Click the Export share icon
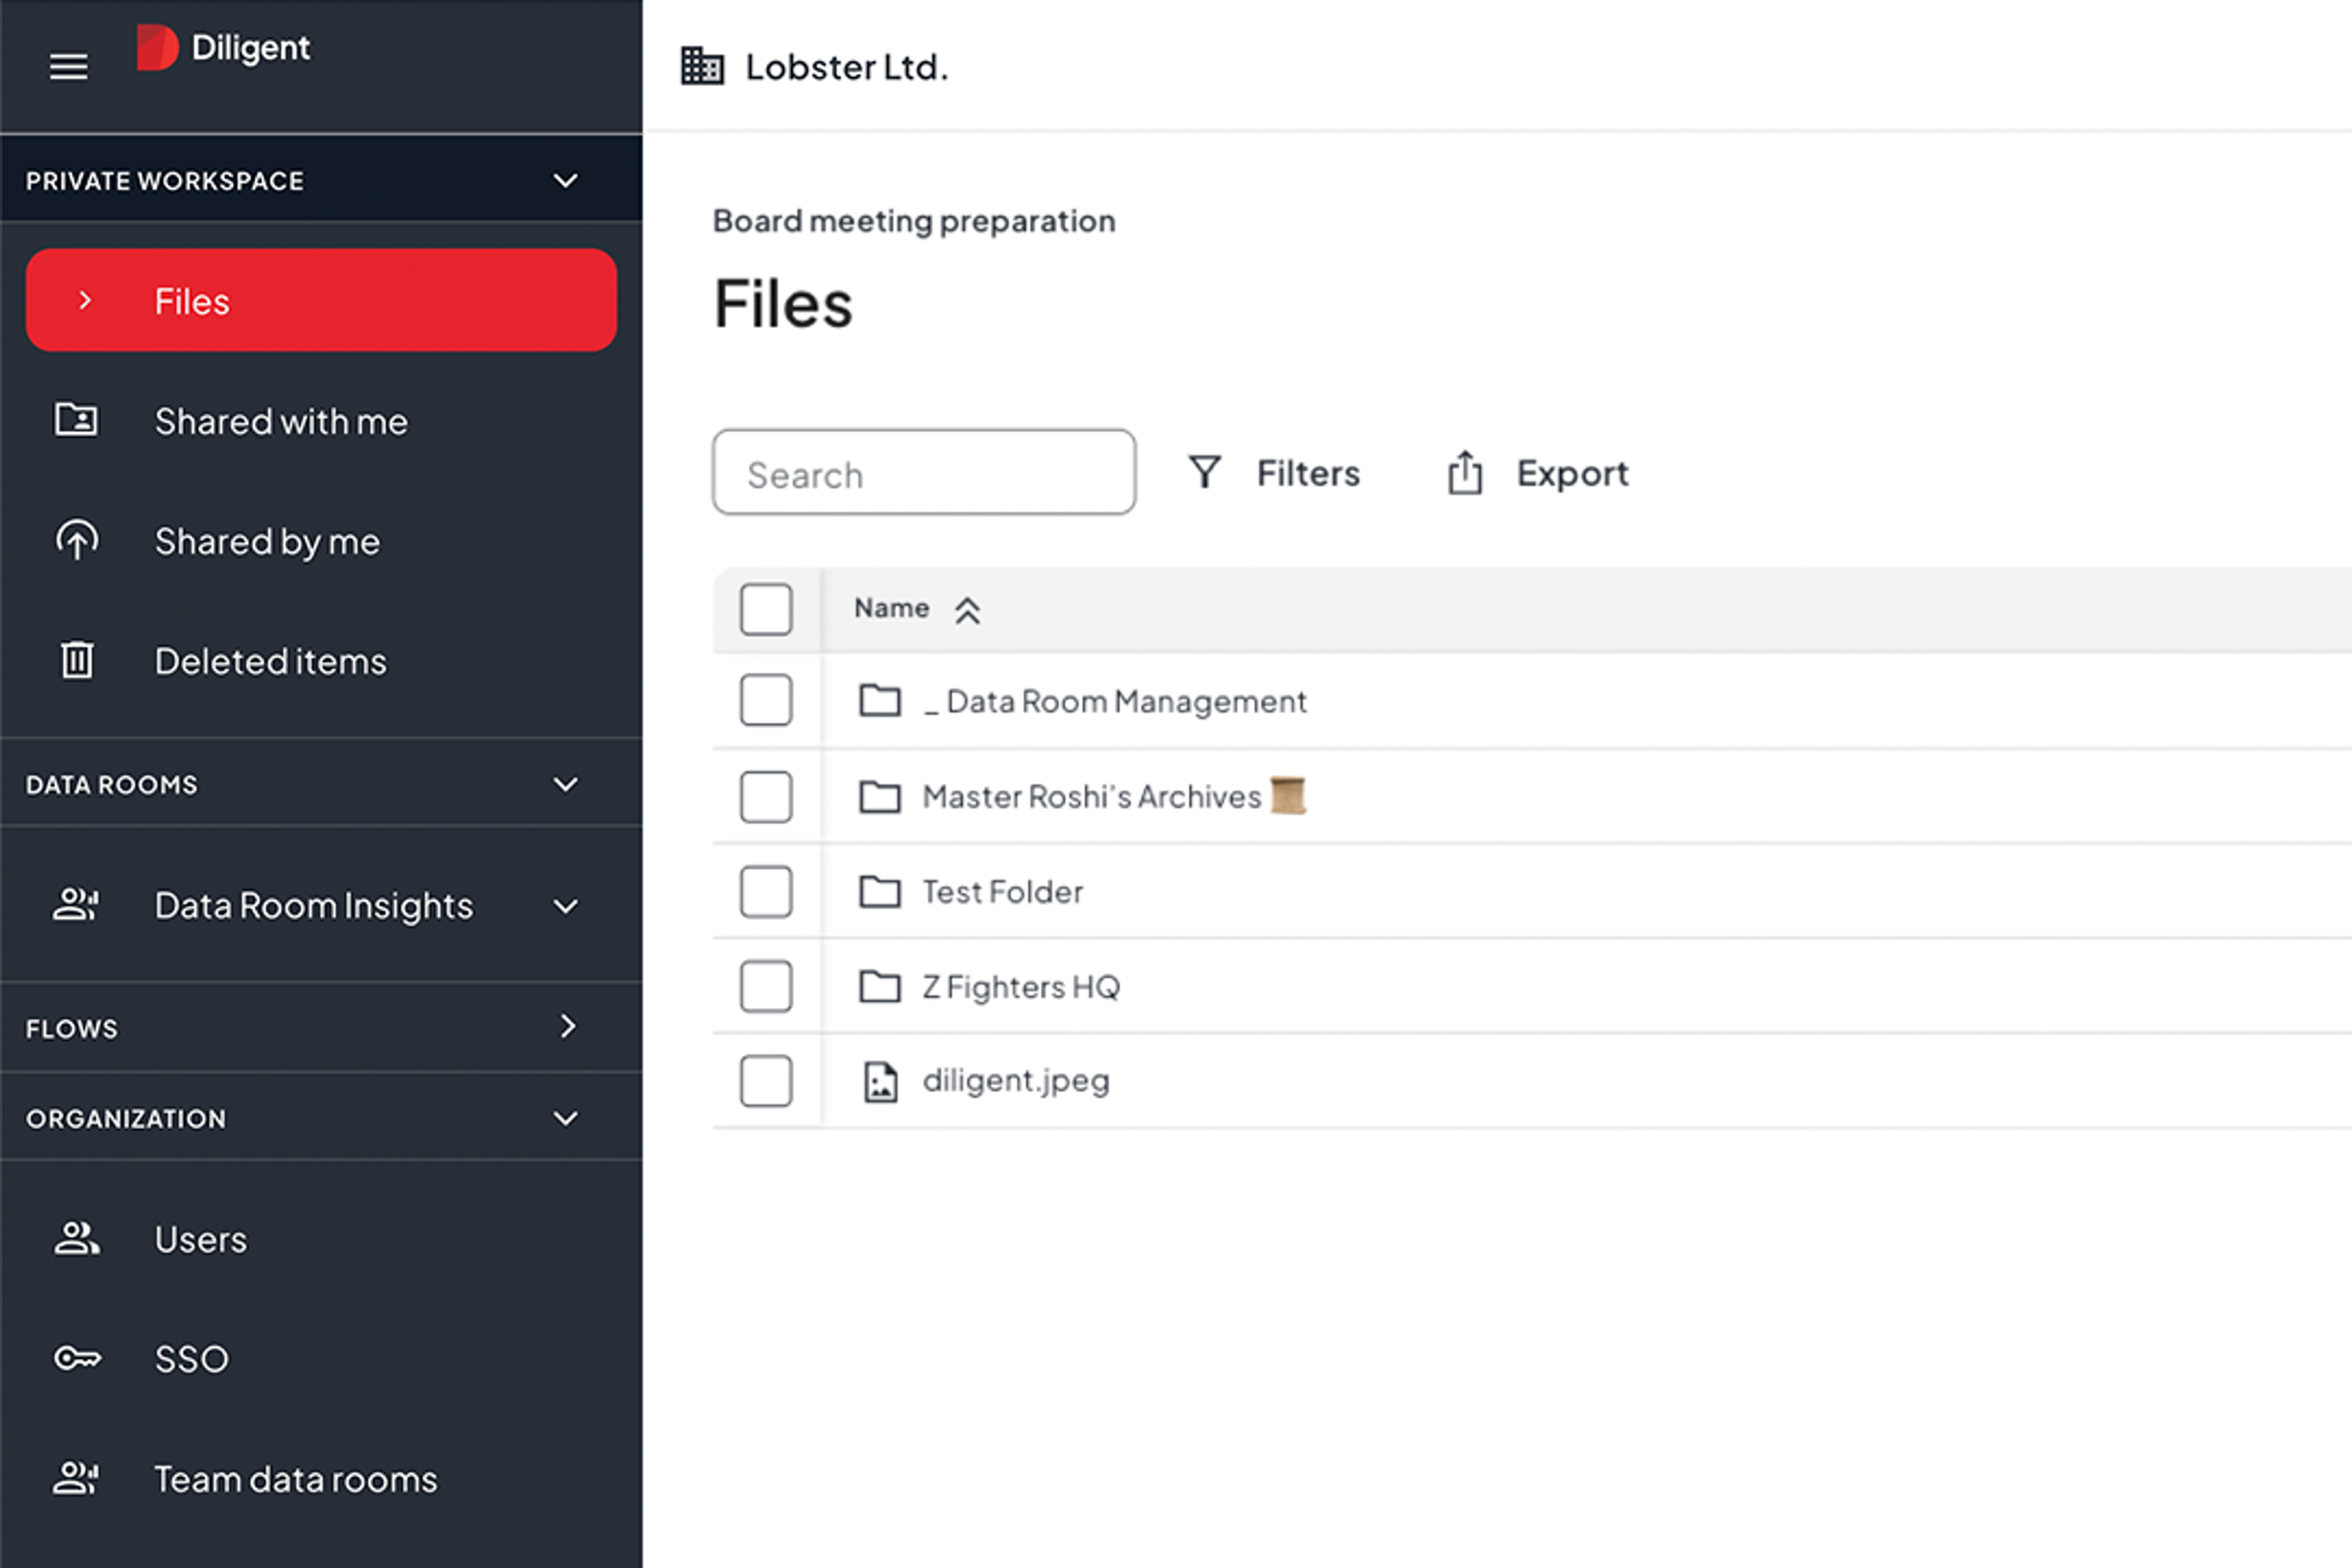Image resolution: width=2352 pixels, height=1568 pixels. coord(1464,472)
